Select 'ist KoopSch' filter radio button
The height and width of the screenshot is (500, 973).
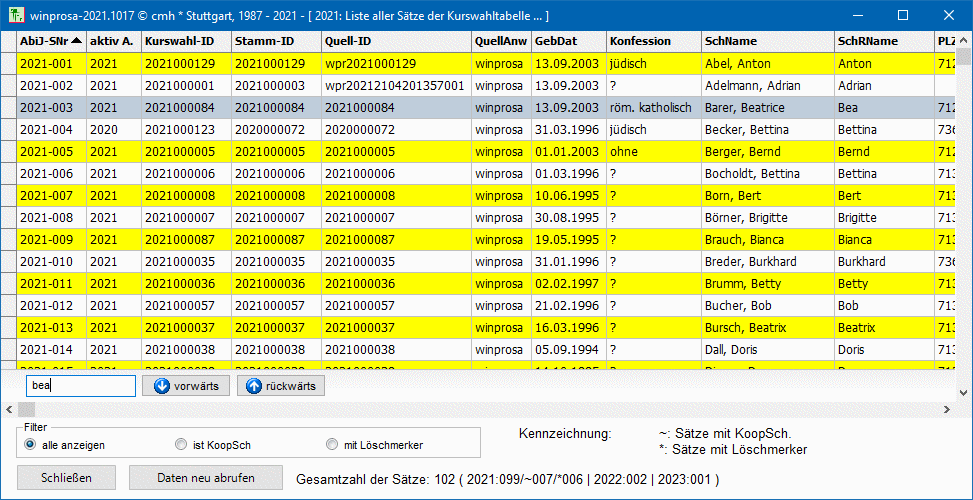pyautogui.click(x=181, y=444)
